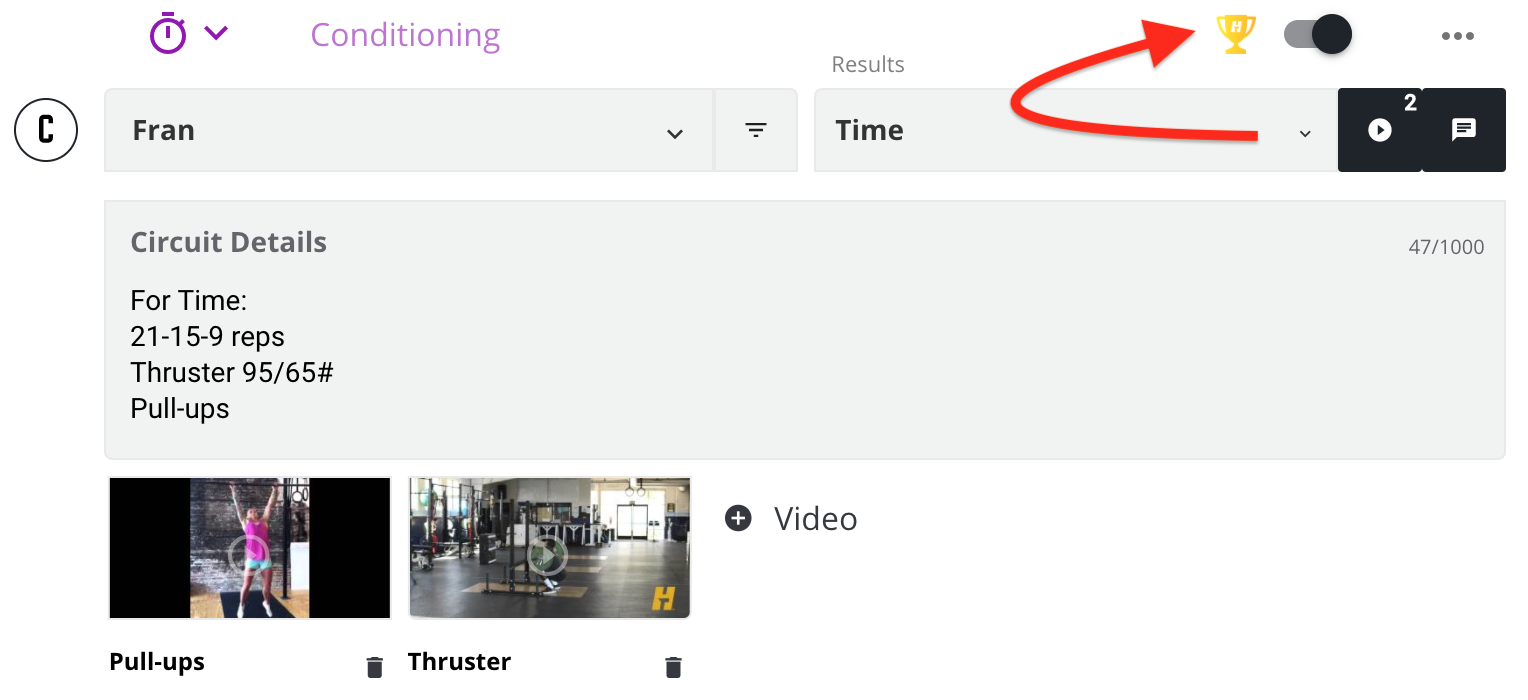
Task: Click the purple stopwatch timer icon
Action: (x=168, y=34)
